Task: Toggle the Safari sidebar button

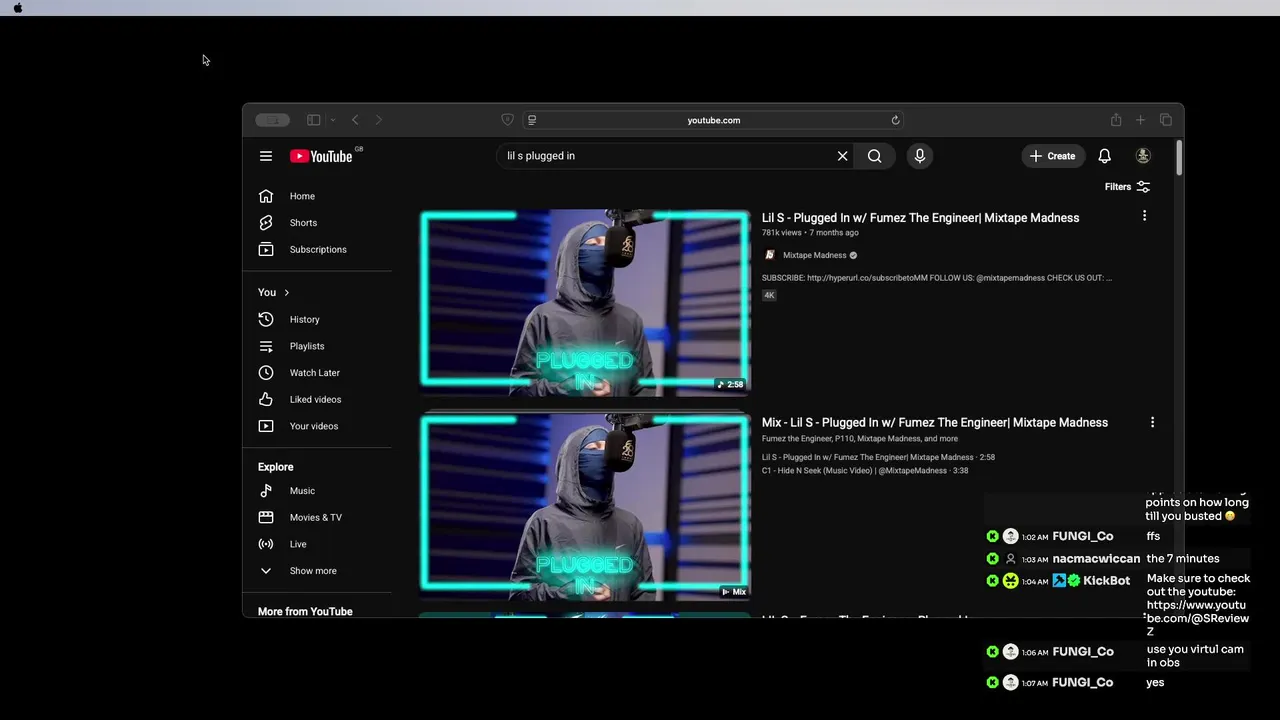Action: pyautogui.click(x=313, y=120)
